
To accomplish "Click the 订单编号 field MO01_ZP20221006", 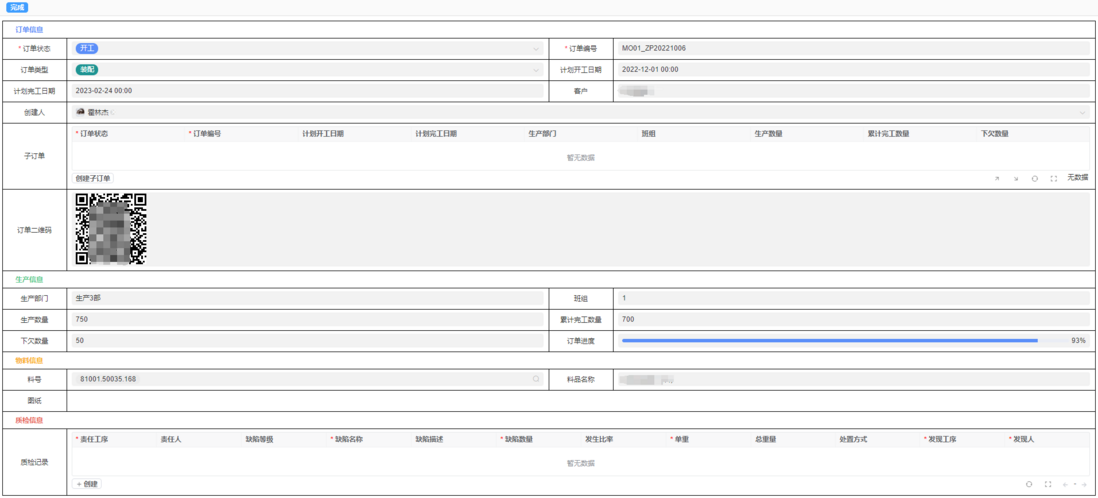I will 854,48.
